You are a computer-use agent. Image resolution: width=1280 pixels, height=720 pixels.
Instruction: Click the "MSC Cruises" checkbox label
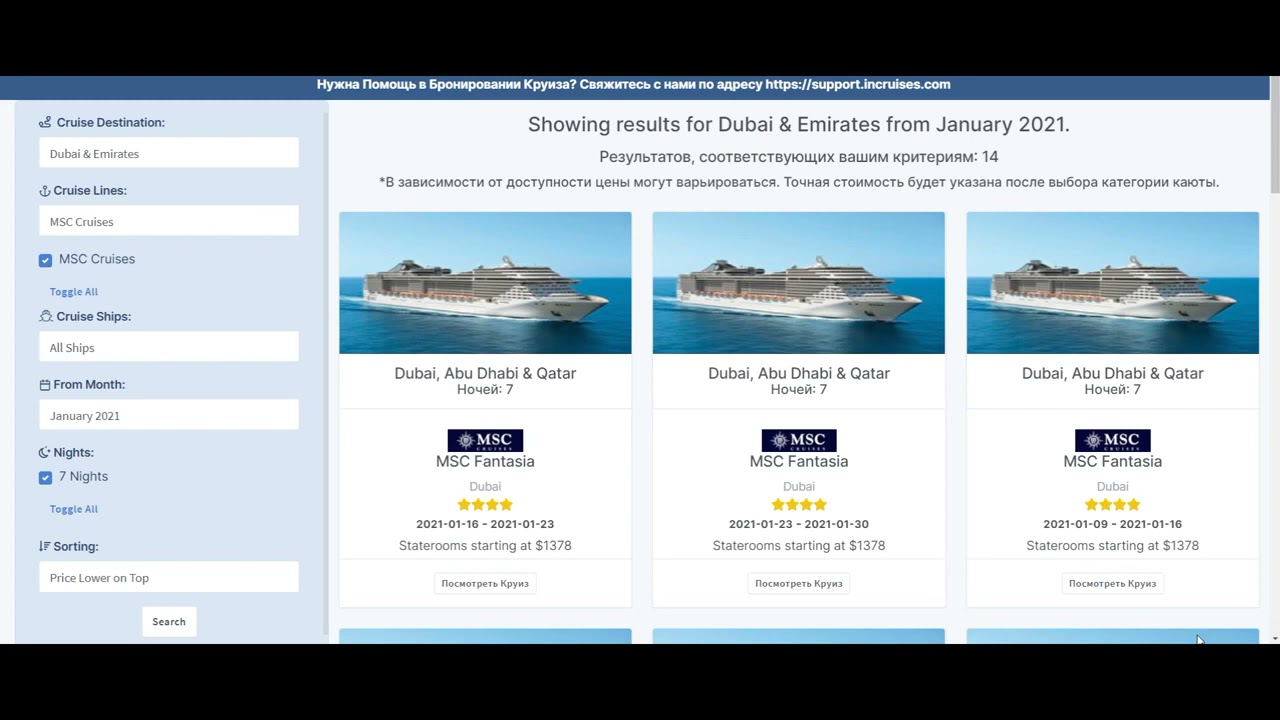click(97, 259)
